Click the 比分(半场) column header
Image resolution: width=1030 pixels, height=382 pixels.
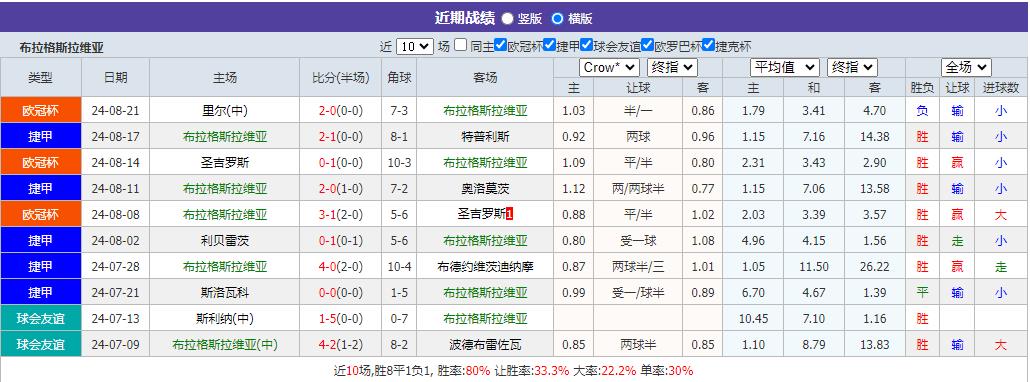pos(340,77)
